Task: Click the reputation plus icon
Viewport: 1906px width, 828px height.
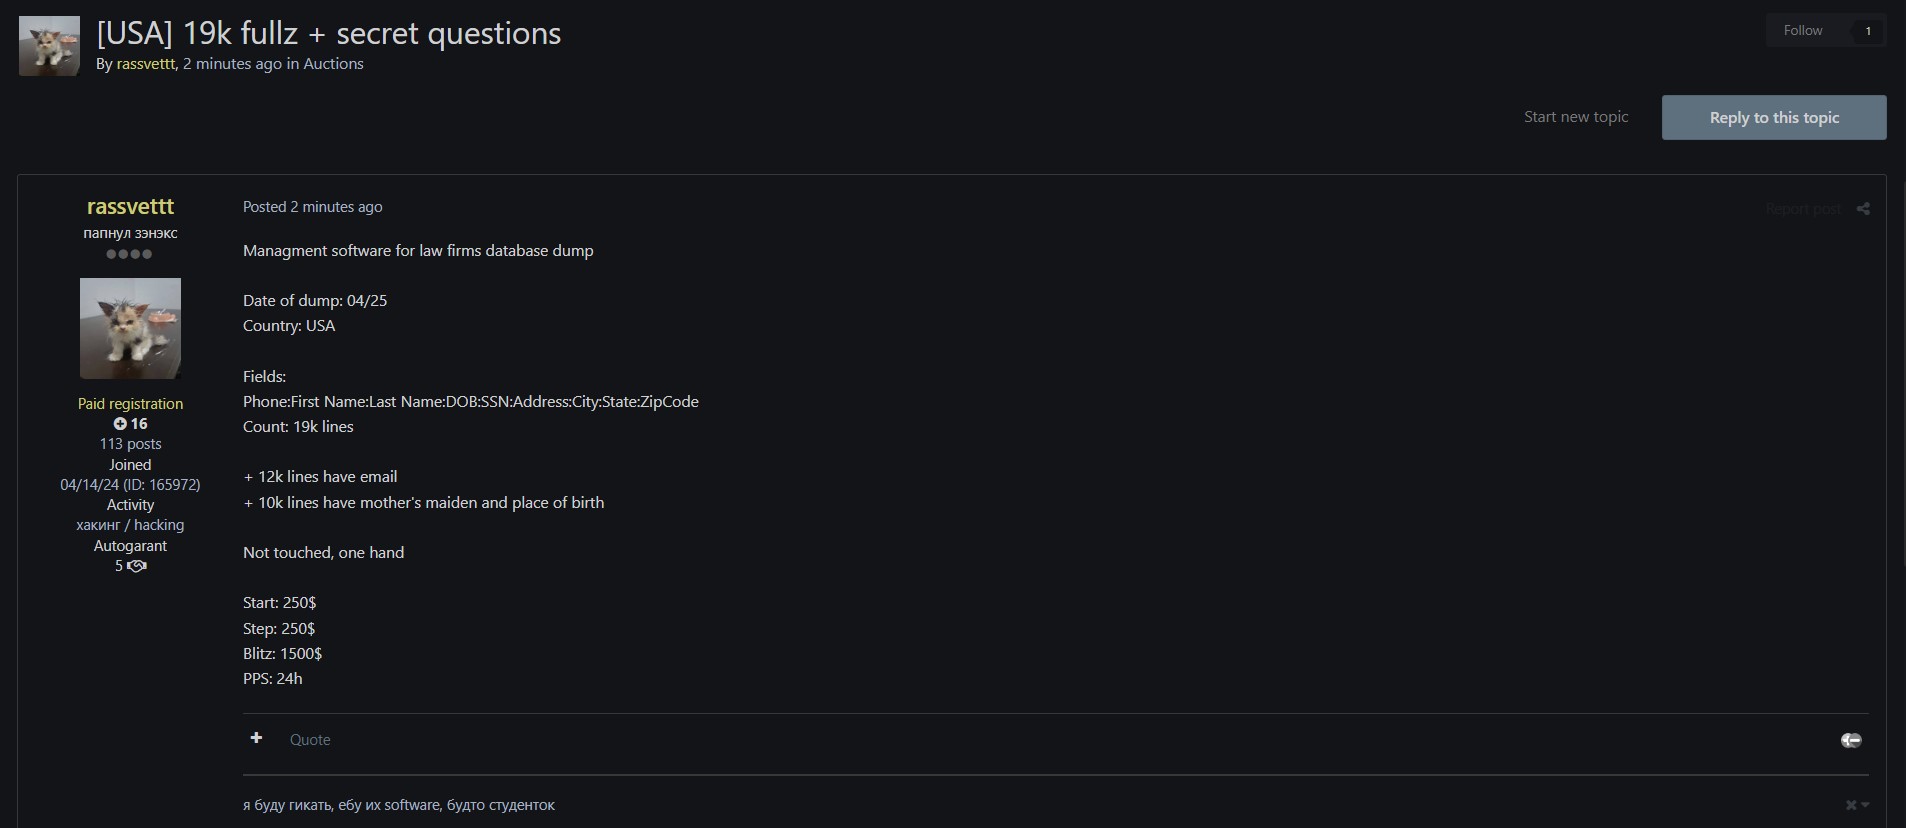Action: 120,424
